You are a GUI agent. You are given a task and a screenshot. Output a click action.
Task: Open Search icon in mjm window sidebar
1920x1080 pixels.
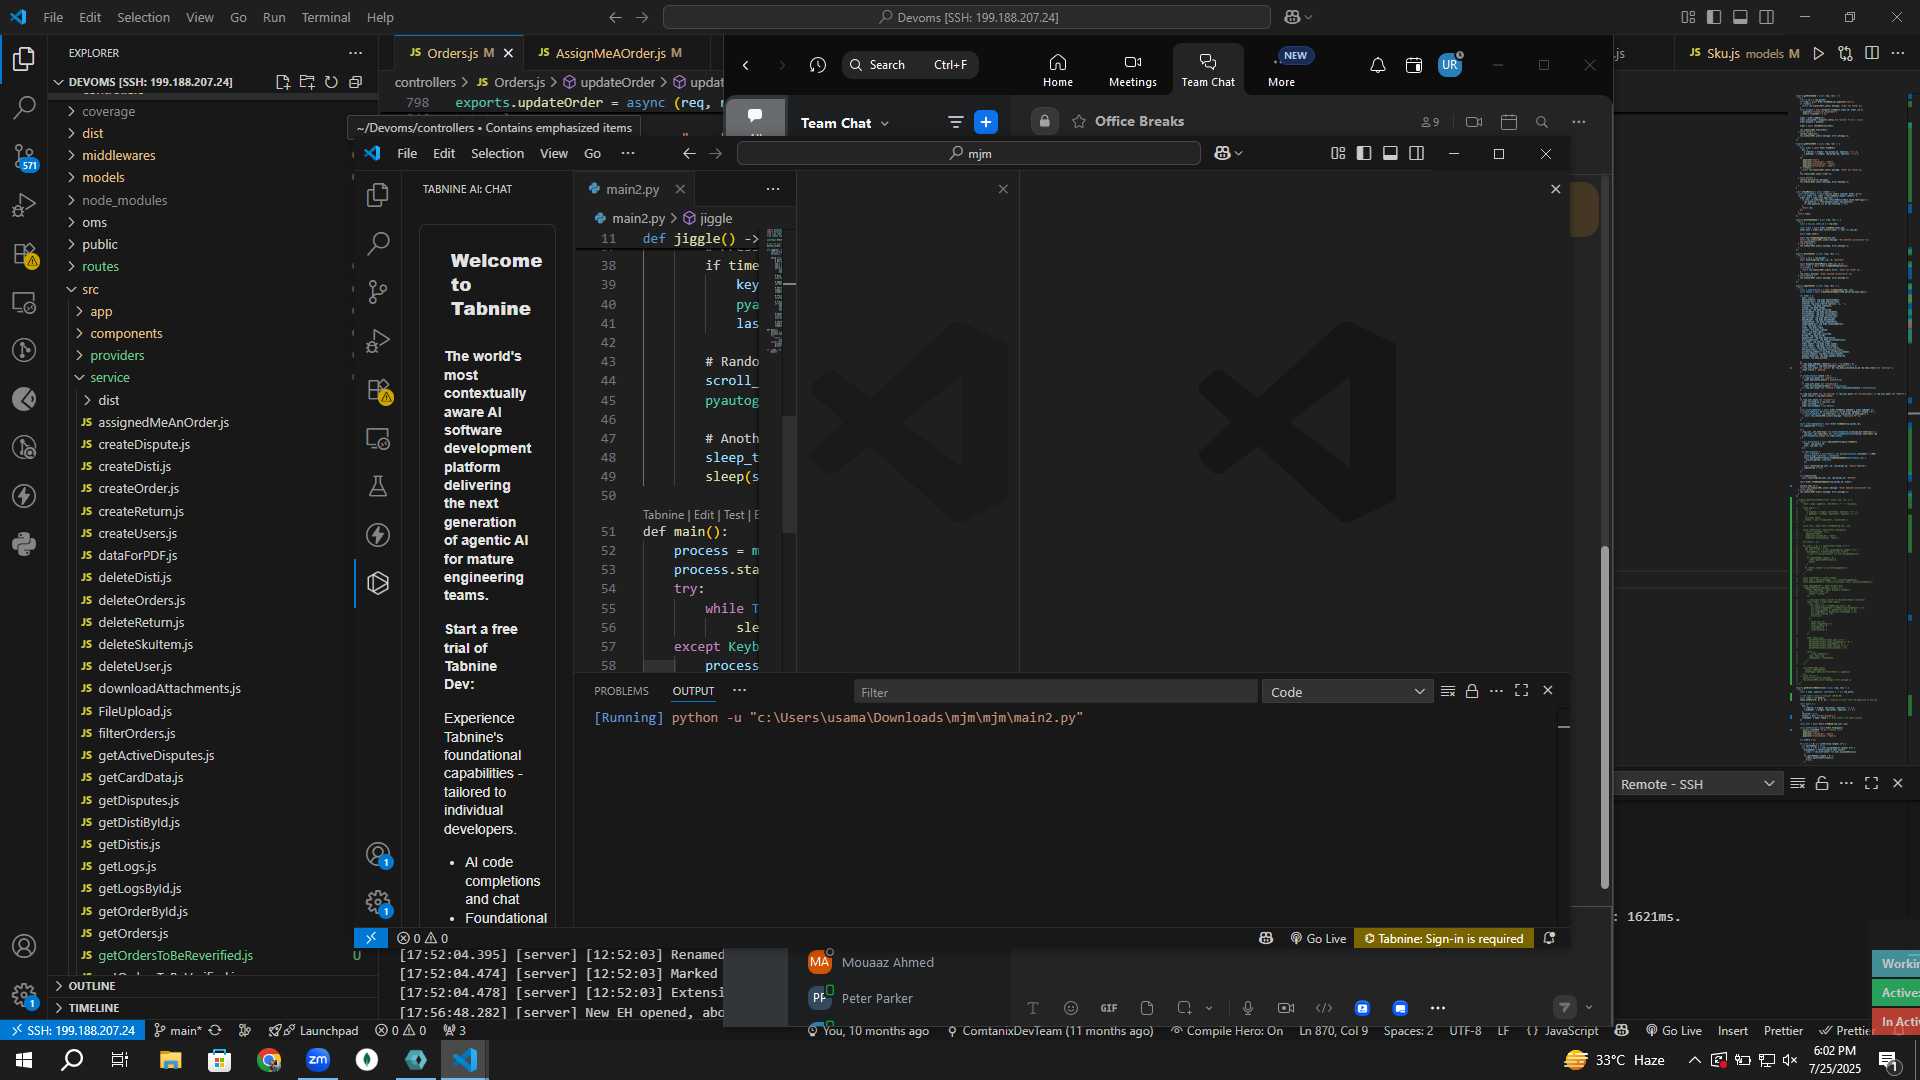point(378,243)
